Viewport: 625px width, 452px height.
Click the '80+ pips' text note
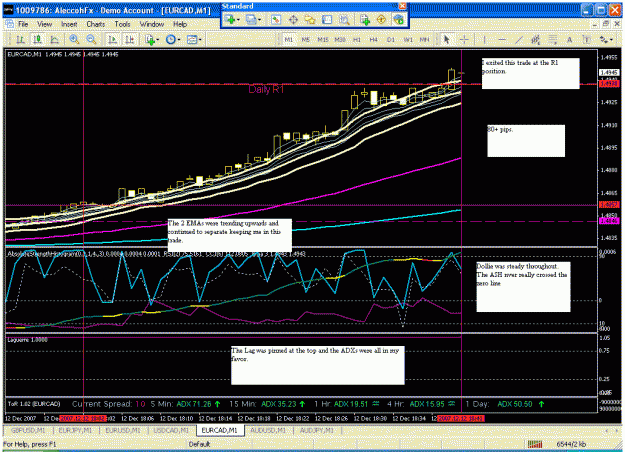pos(526,141)
